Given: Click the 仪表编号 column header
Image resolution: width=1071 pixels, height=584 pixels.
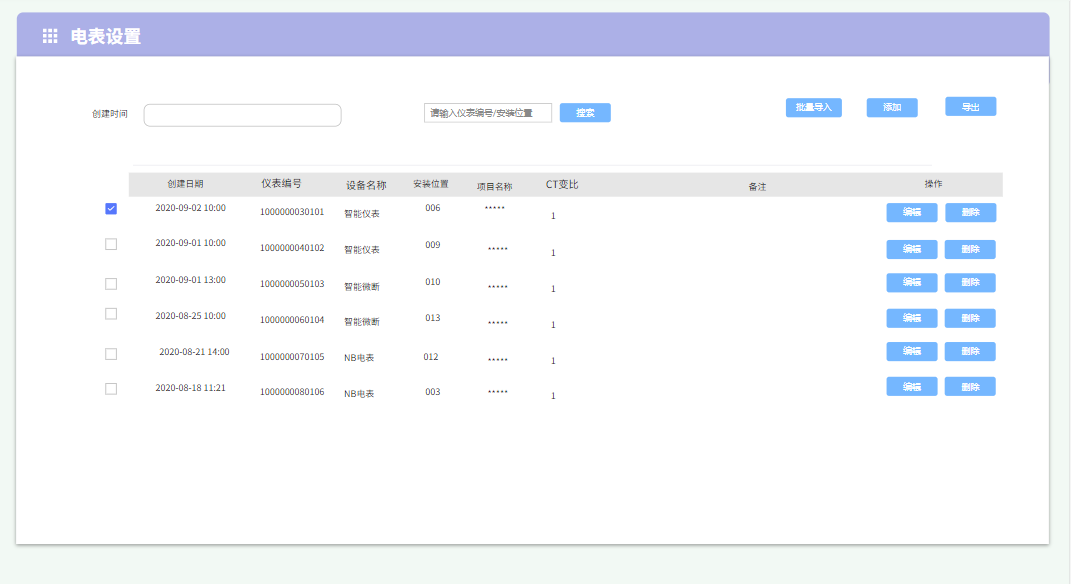Looking at the screenshot, I should coord(281,184).
